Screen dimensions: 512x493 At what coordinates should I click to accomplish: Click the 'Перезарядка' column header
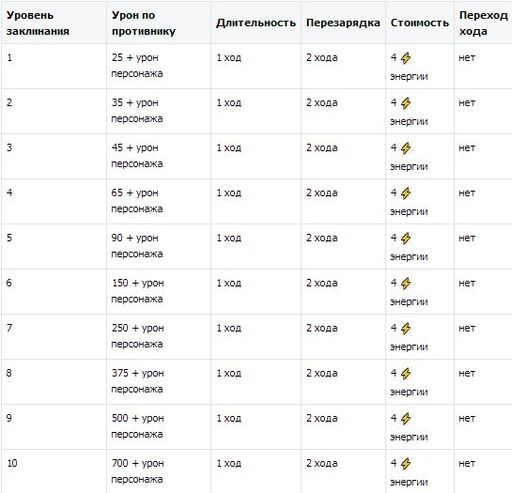[x=343, y=23]
